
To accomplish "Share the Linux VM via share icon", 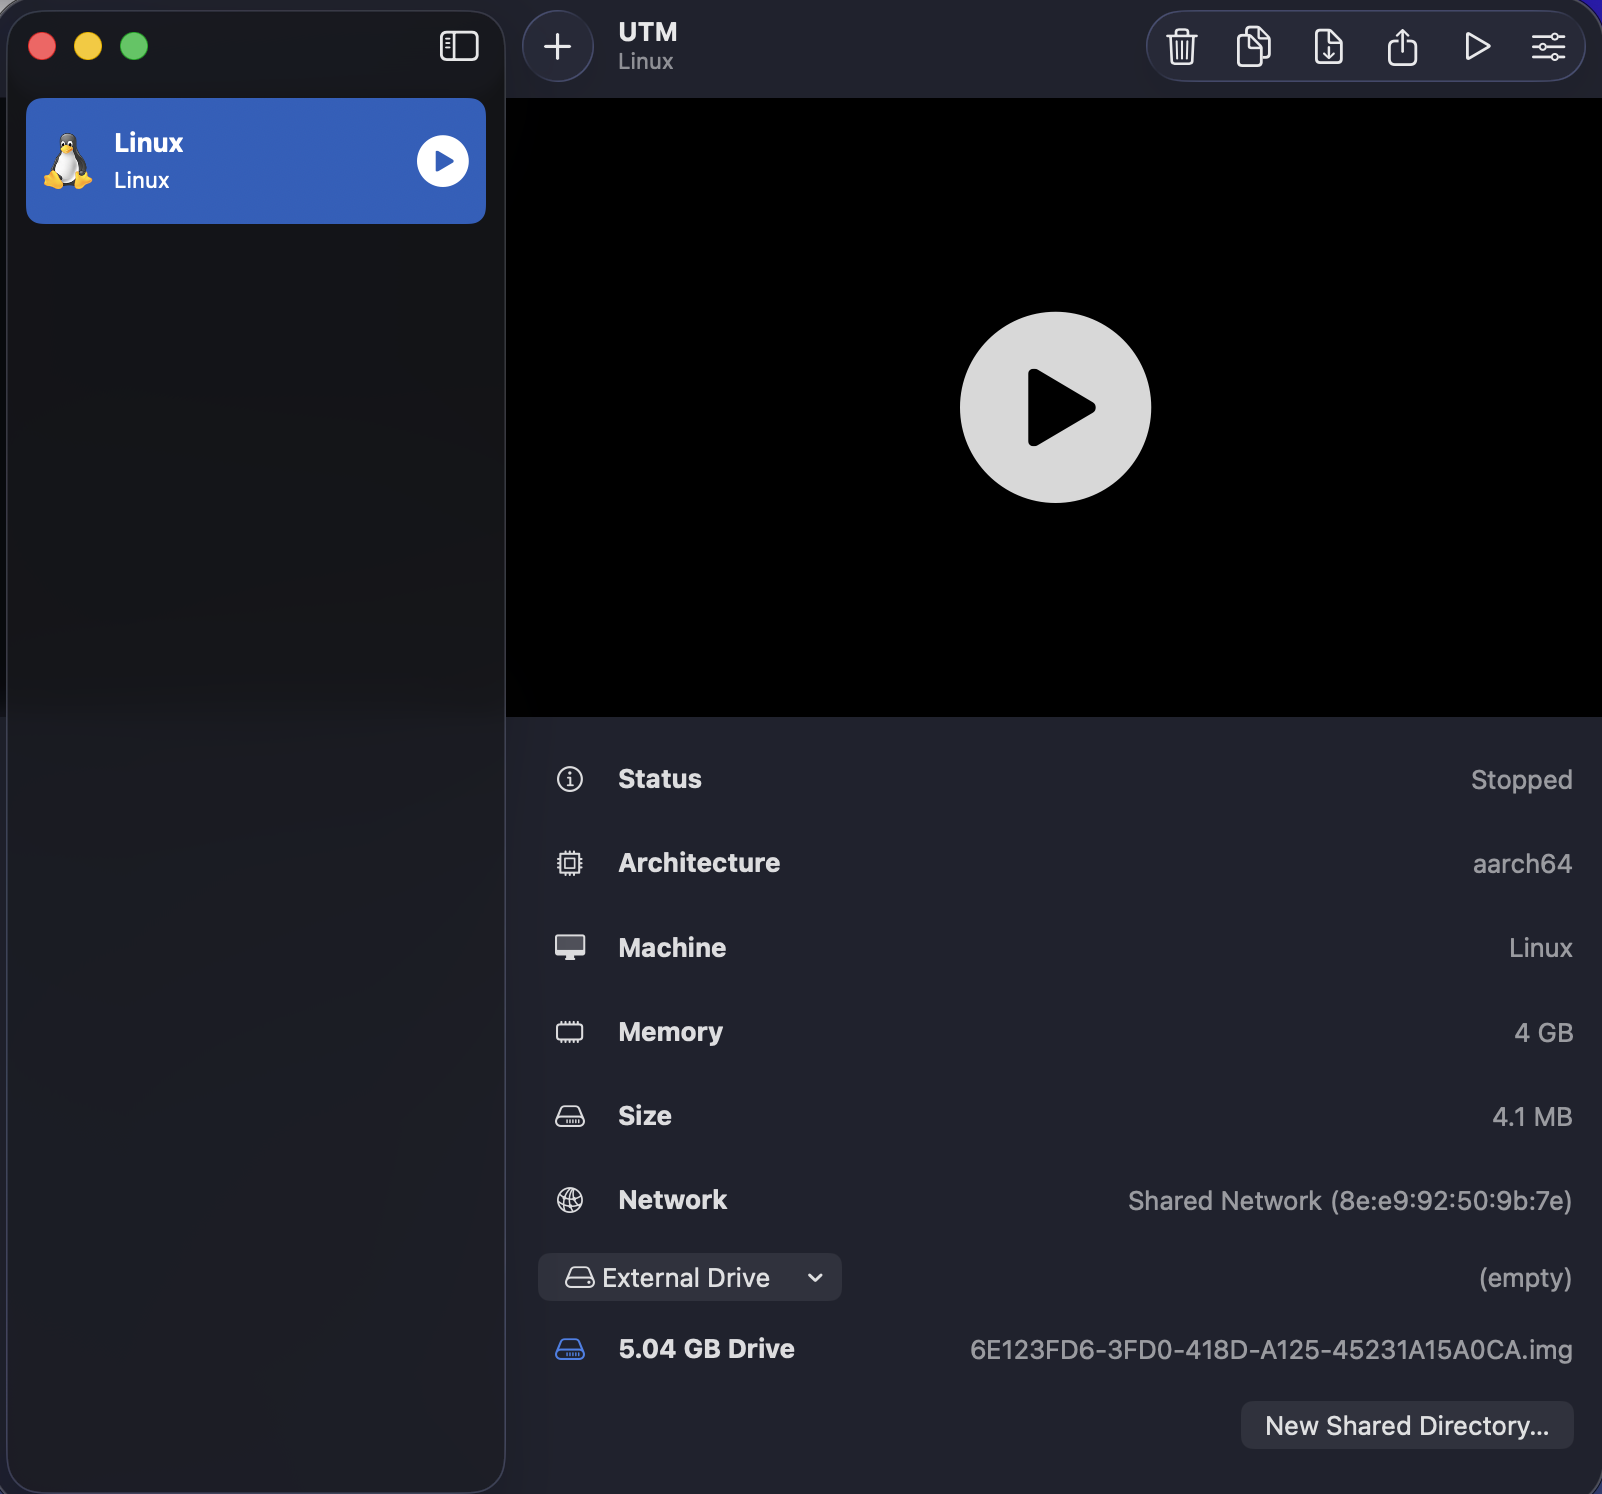I will coord(1403,46).
